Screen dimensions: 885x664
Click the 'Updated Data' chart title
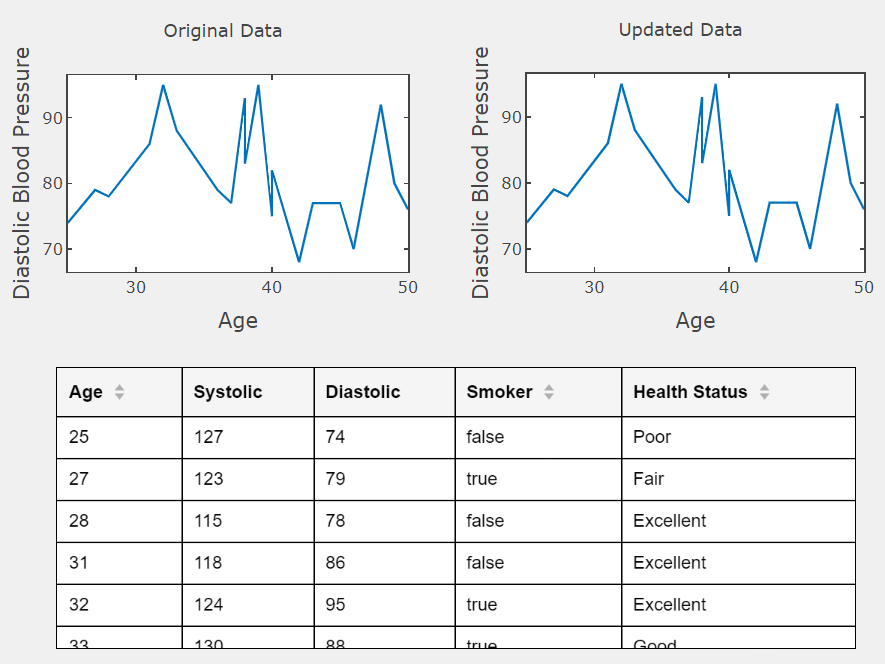click(x=680, y=30)
